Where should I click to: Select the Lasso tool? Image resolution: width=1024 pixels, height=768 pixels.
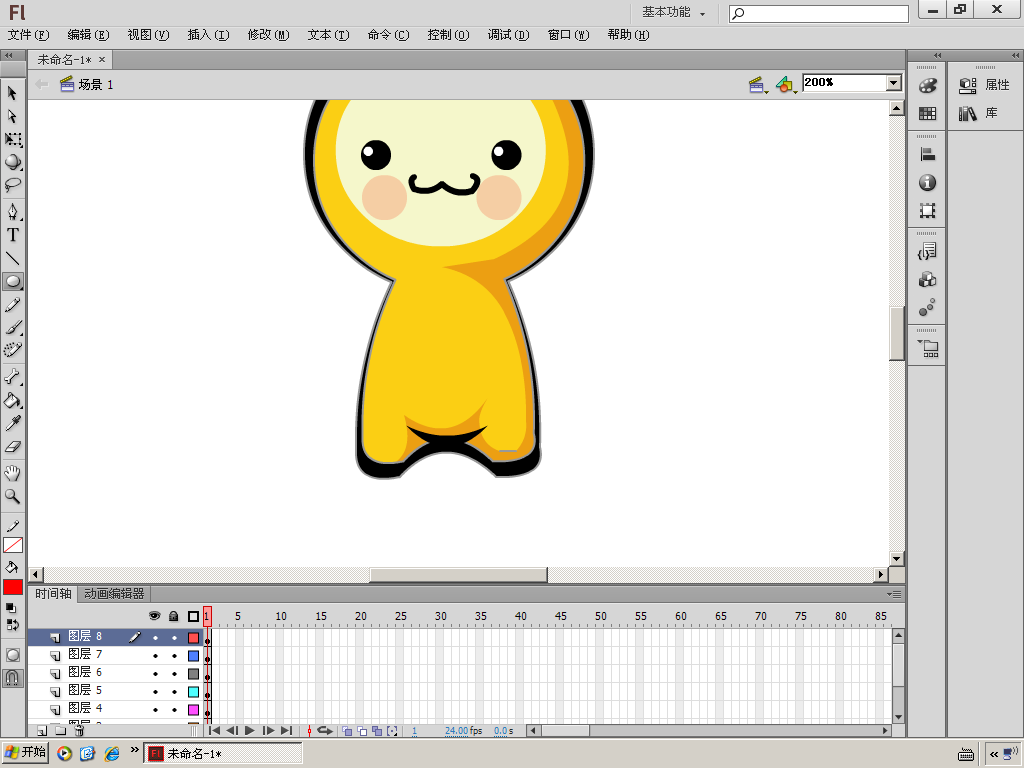[12, 185]
